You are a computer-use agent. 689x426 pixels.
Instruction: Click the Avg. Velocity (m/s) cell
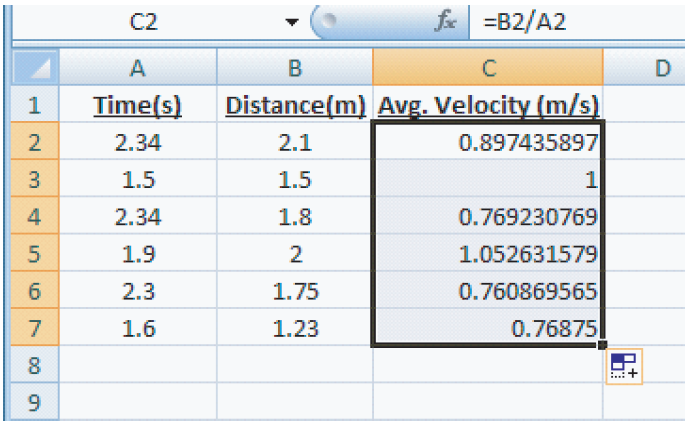pos(487,105)
